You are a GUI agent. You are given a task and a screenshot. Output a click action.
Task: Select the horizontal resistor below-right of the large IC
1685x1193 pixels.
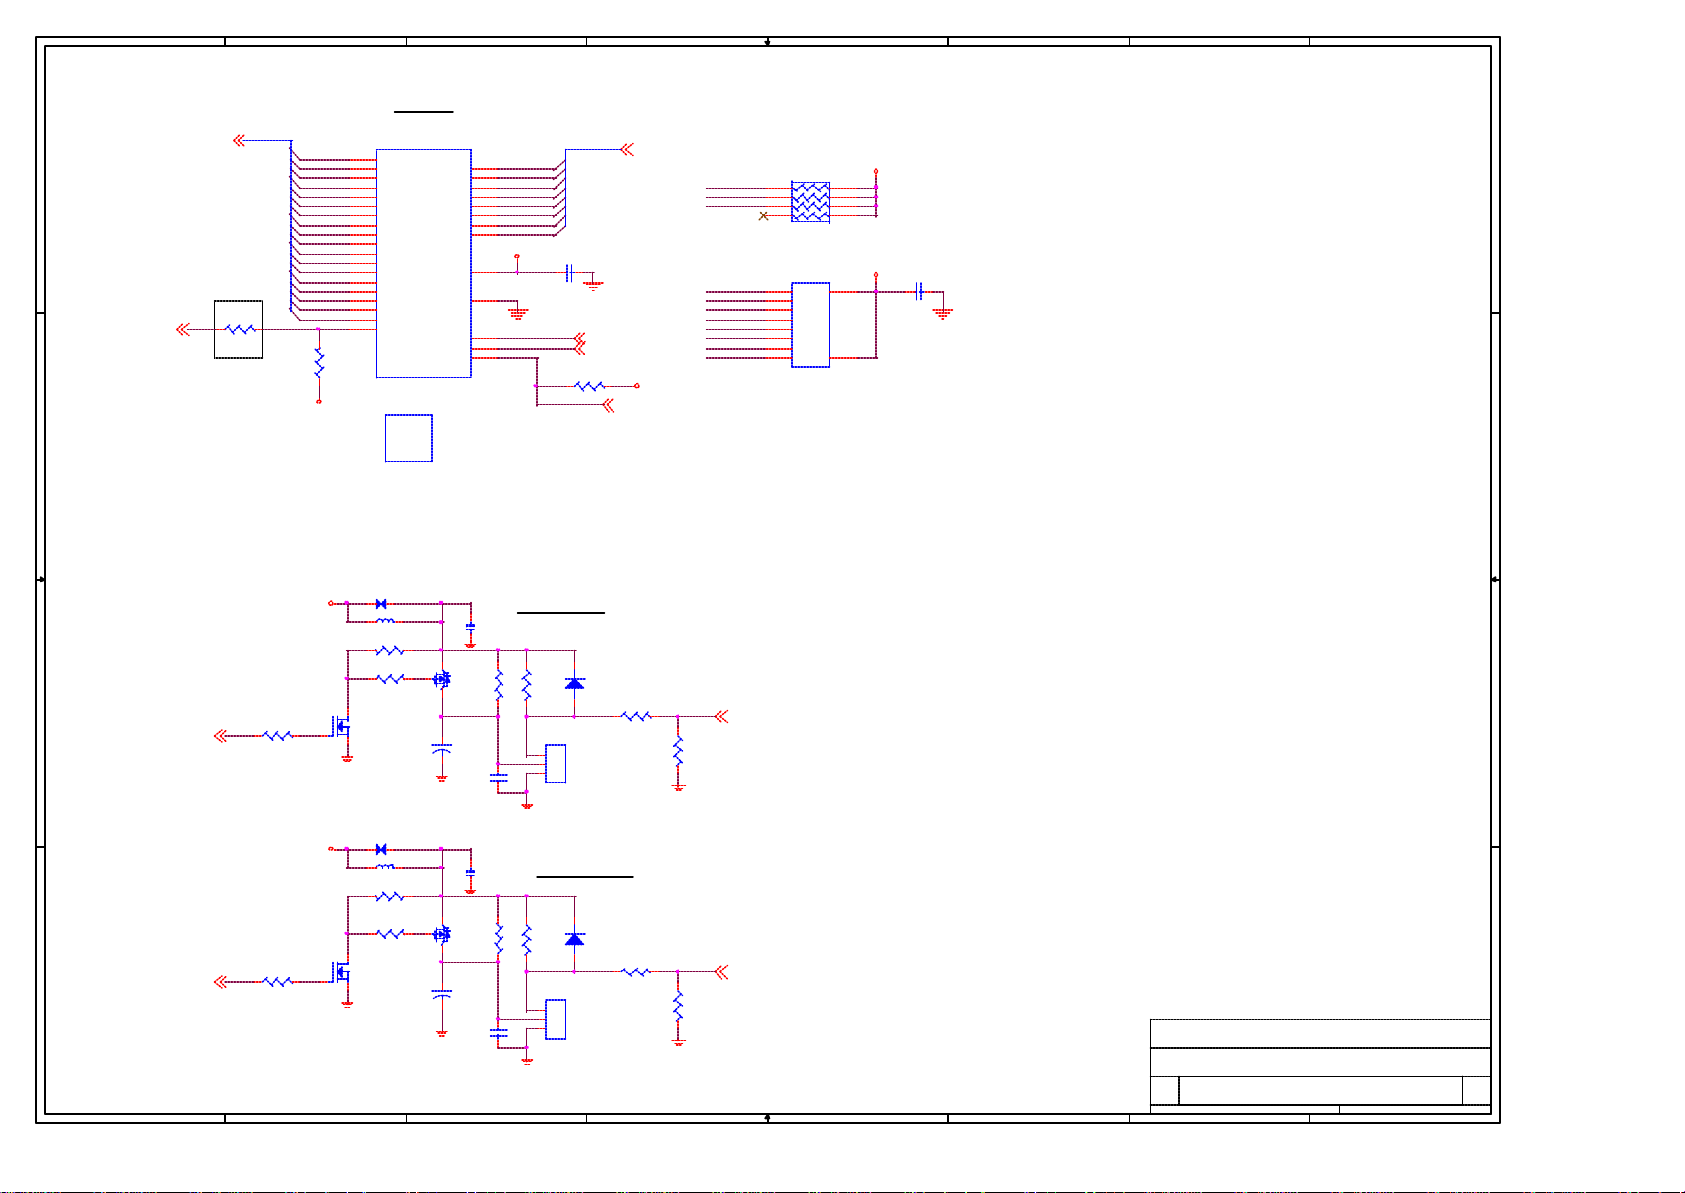click(x=589, y=386)
